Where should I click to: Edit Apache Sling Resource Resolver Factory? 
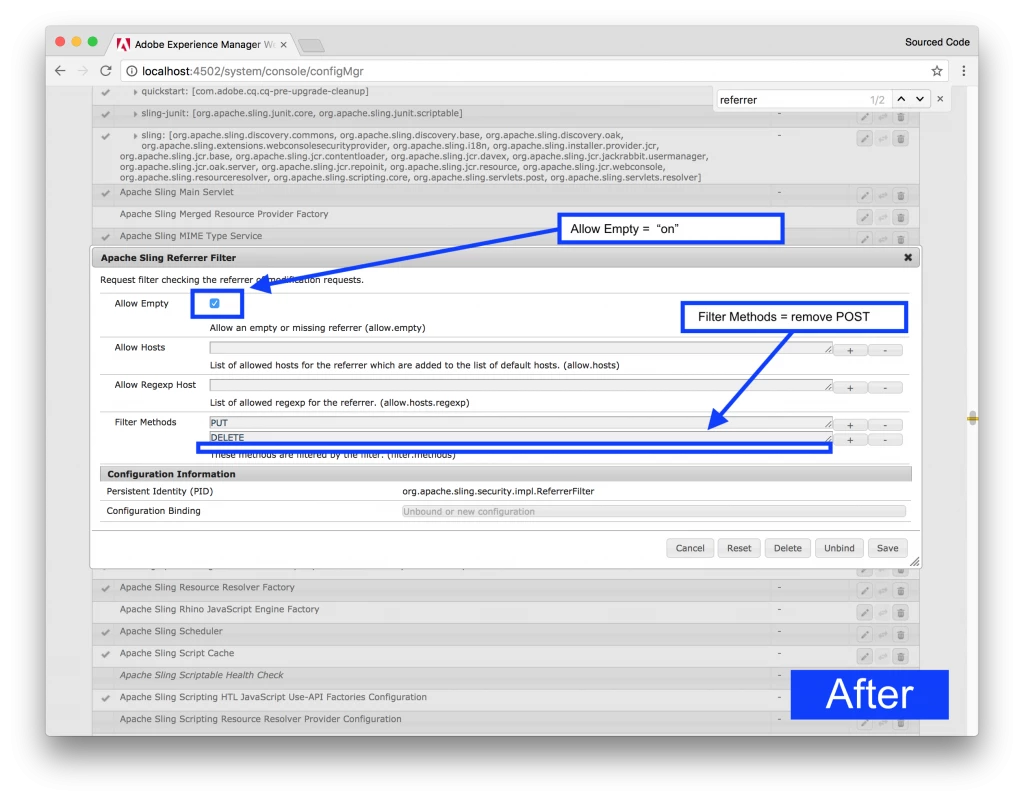click(x=865, y=591)
